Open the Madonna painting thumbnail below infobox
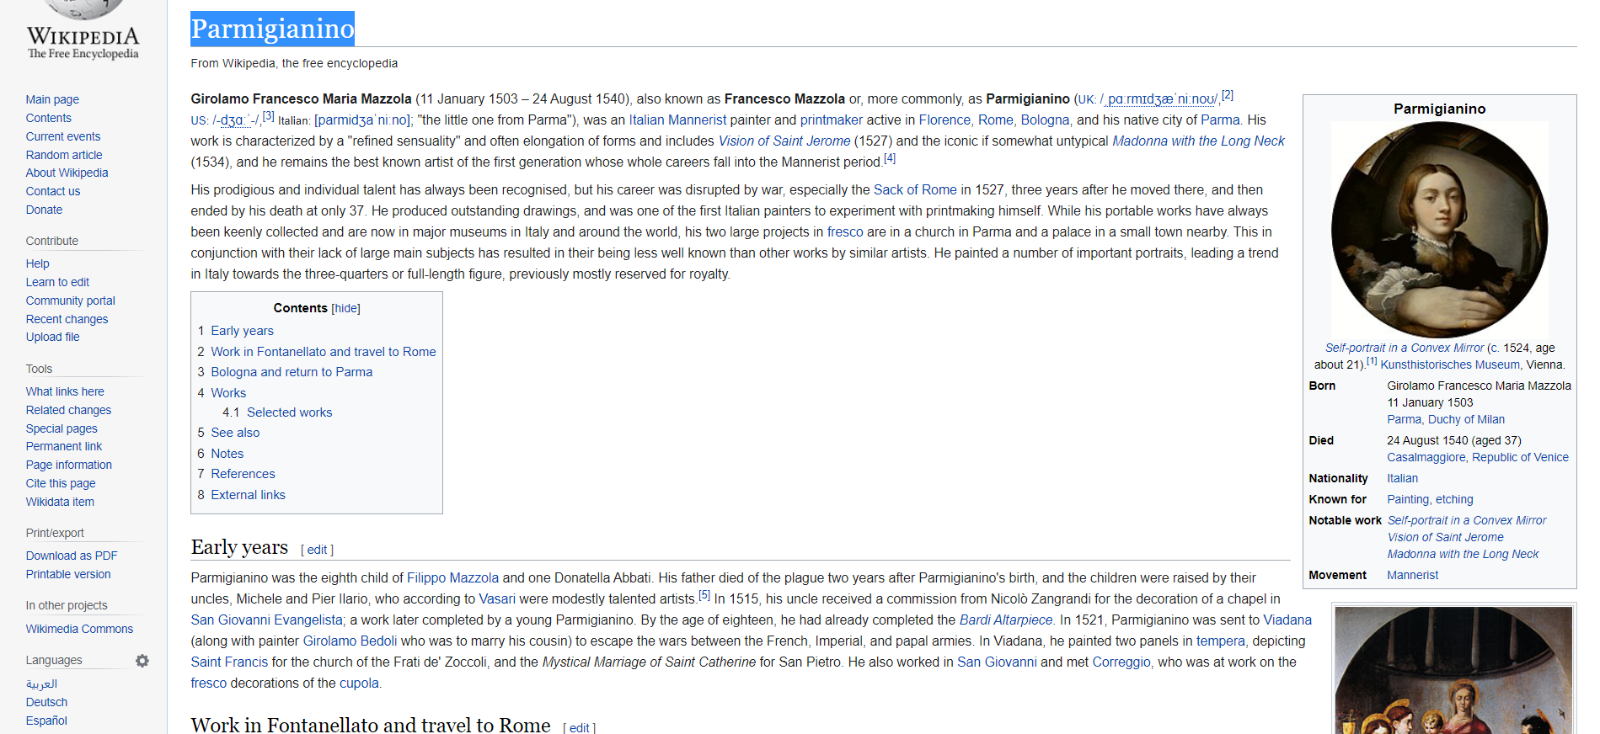The height and width of the screenshot is (734, 1600). click(x=1453, y=670)
